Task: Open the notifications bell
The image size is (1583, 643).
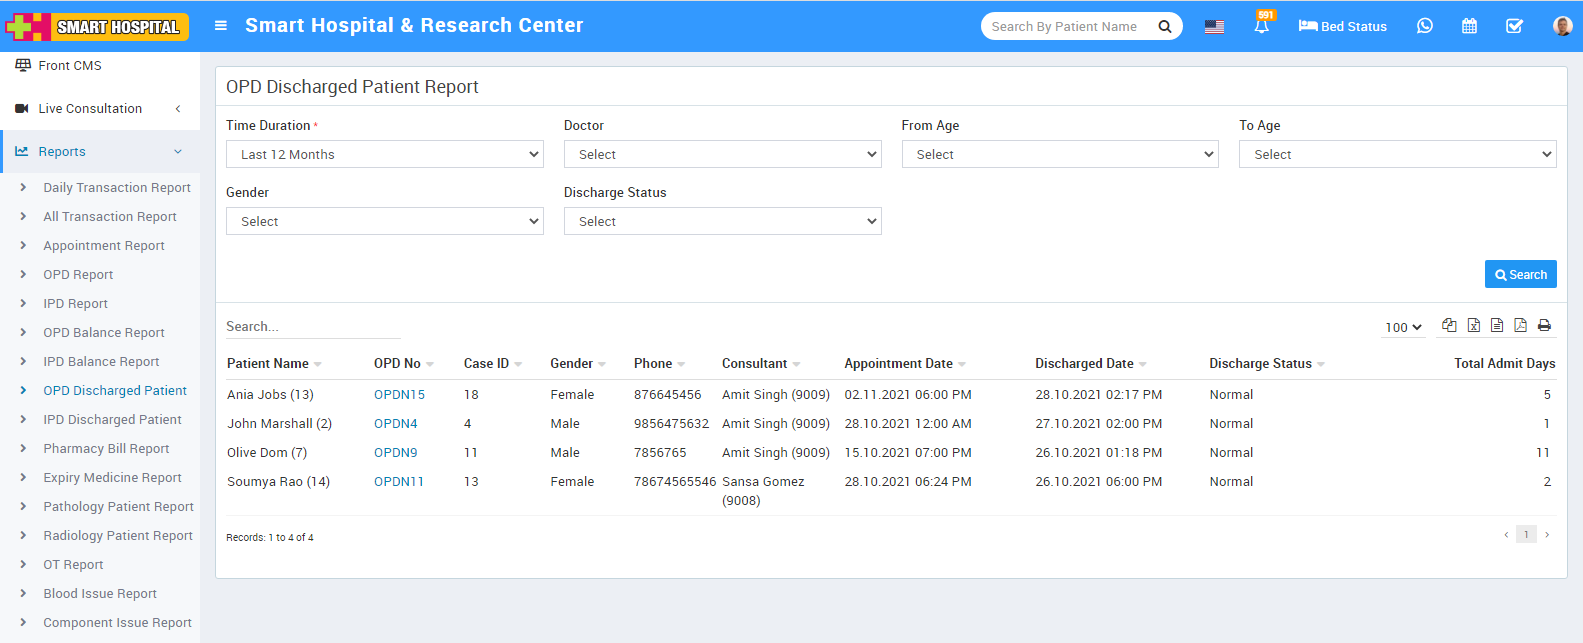Action: pos(1262,26)
